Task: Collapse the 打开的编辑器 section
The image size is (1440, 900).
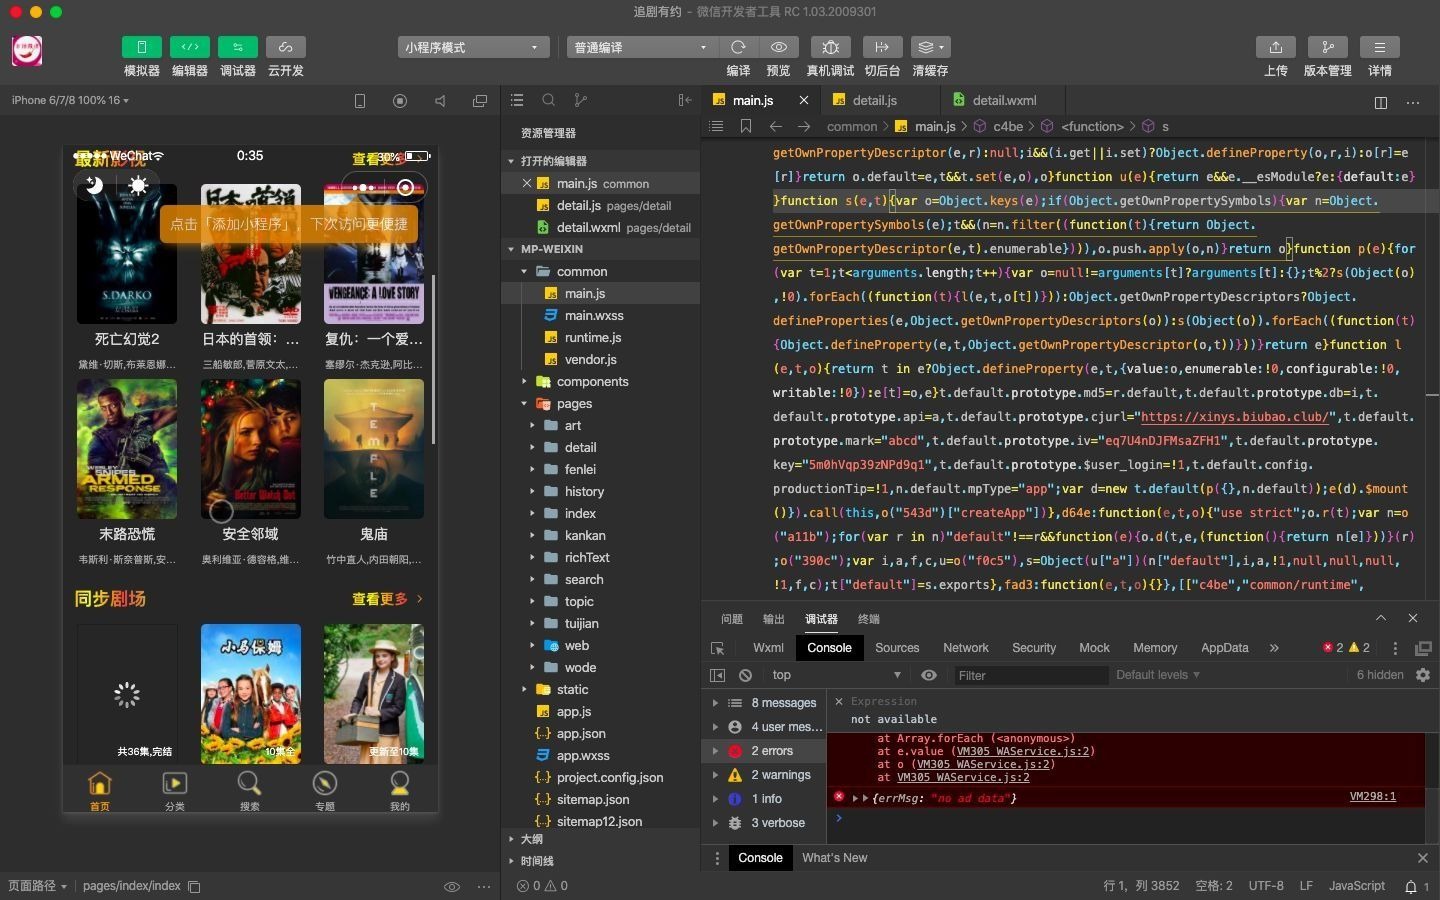Action: coord(600,161)
